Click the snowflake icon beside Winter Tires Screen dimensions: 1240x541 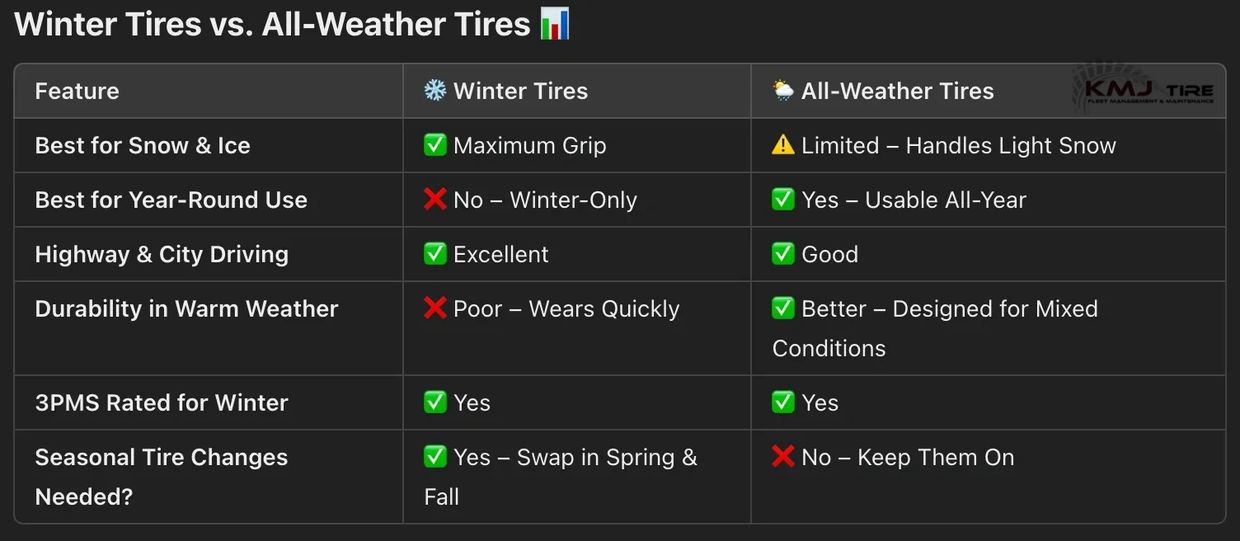pos(435,91)
